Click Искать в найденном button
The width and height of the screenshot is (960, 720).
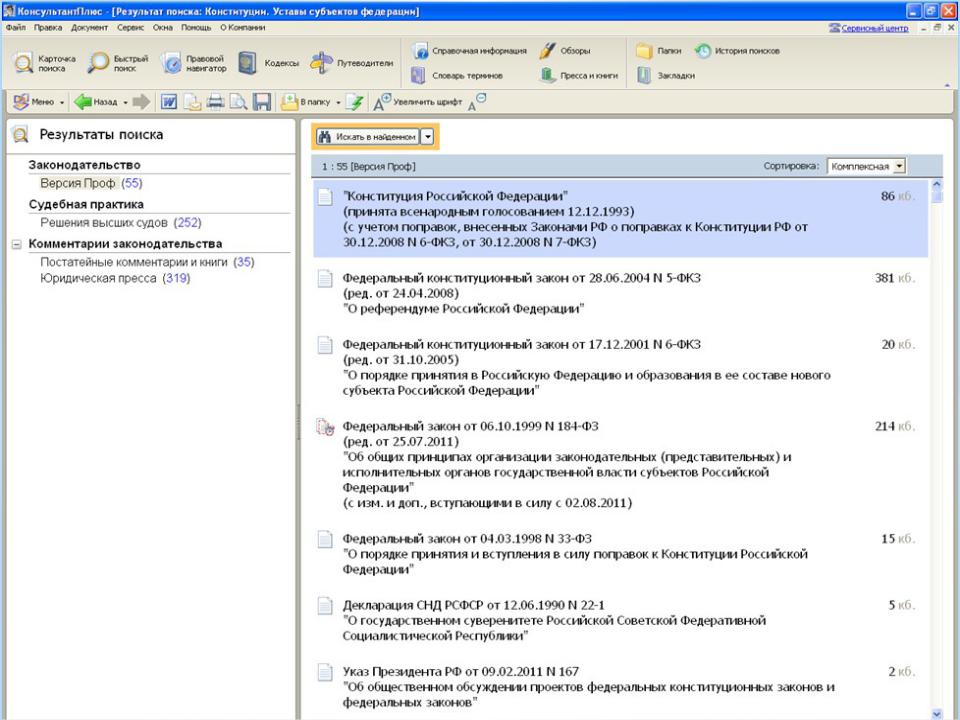tap(367, 137)
